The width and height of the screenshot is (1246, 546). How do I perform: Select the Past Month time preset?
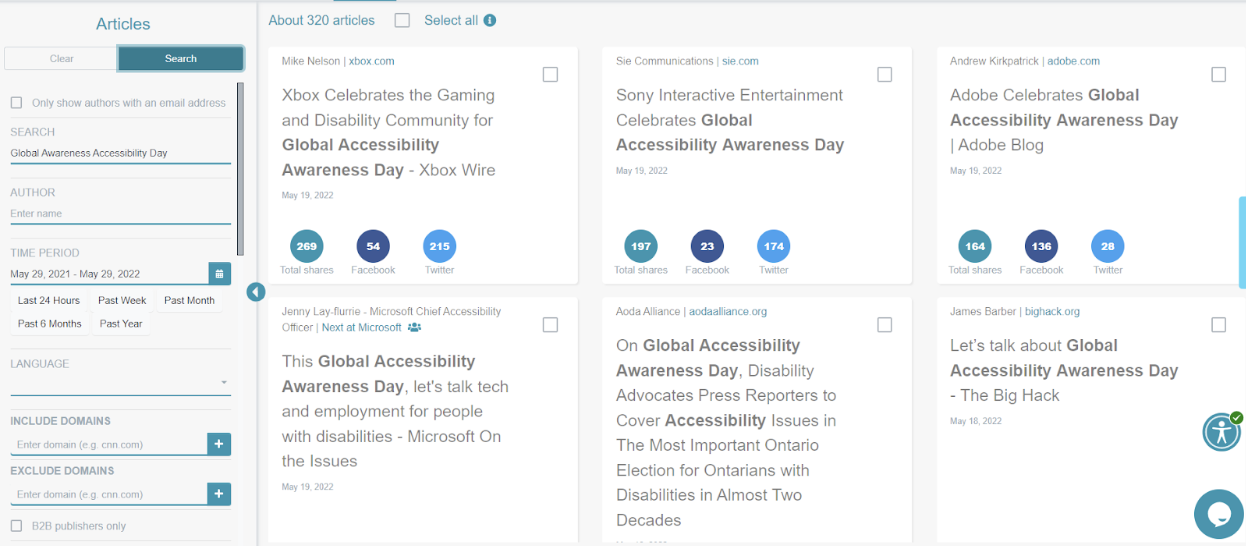(x=189, y=300)
